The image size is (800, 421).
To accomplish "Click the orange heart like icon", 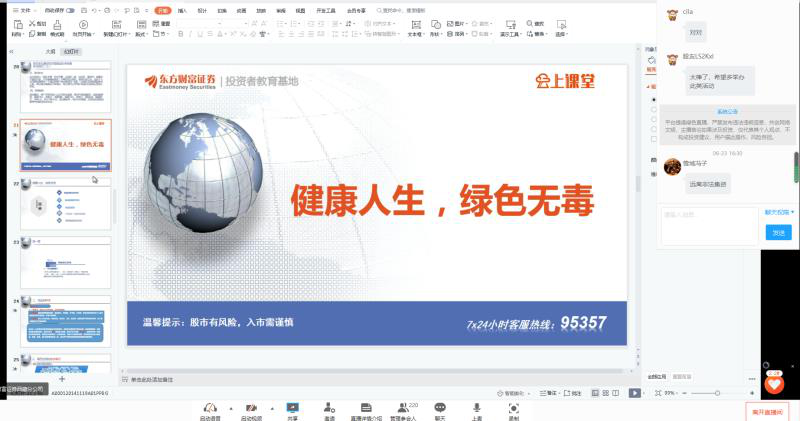I will 774,384.
